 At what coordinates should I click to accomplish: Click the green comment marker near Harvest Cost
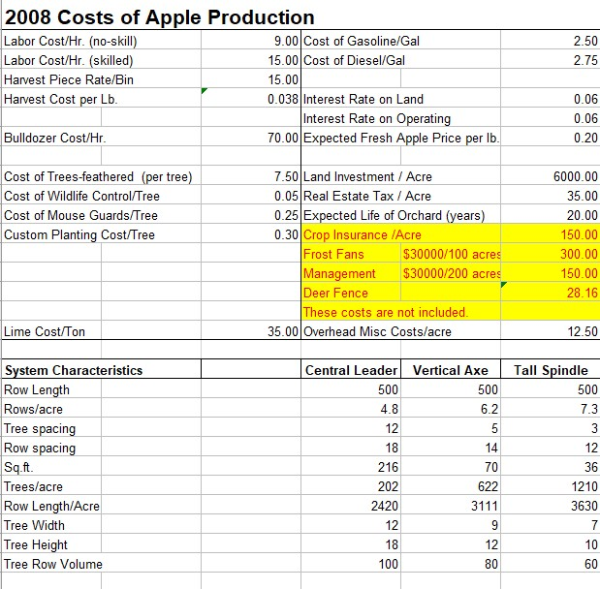pyautogui.click(x=204, y=90)
